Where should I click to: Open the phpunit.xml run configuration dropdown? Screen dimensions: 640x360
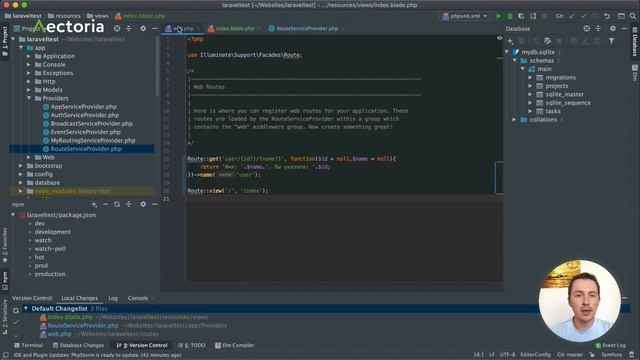(x=464, y=16)
